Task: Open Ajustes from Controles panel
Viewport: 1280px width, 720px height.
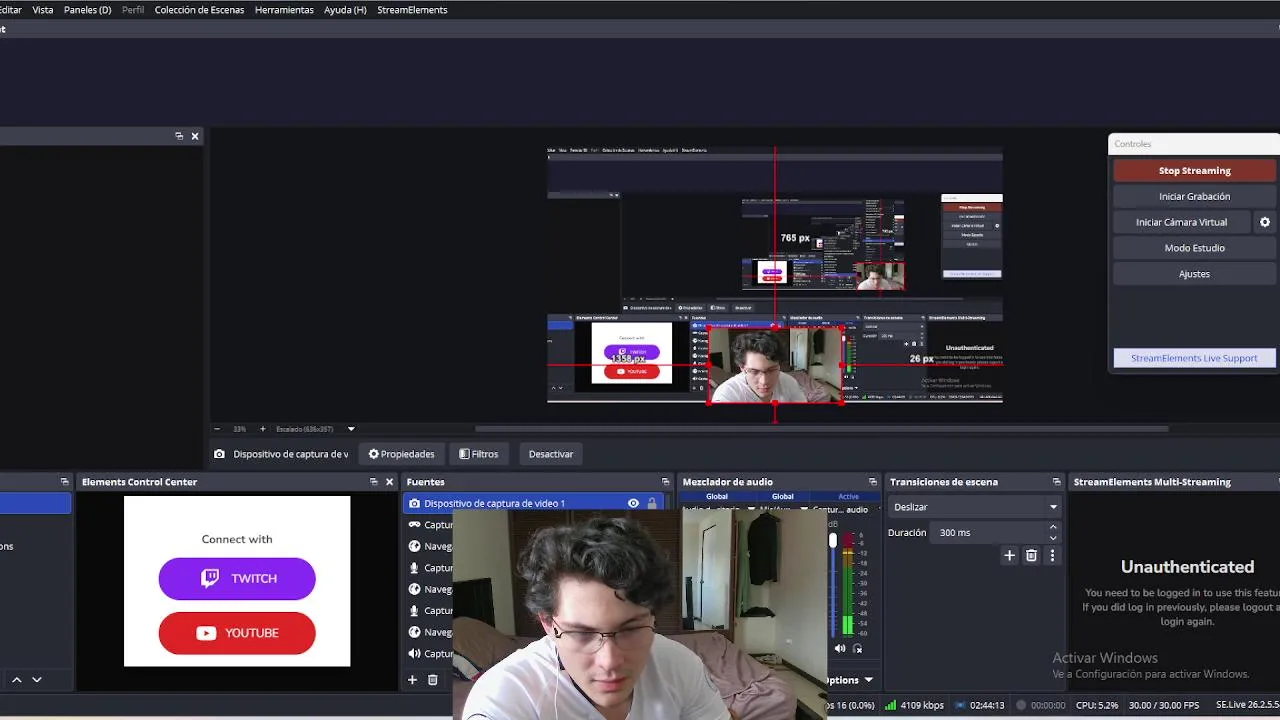Action: [x=1195, y=274]
